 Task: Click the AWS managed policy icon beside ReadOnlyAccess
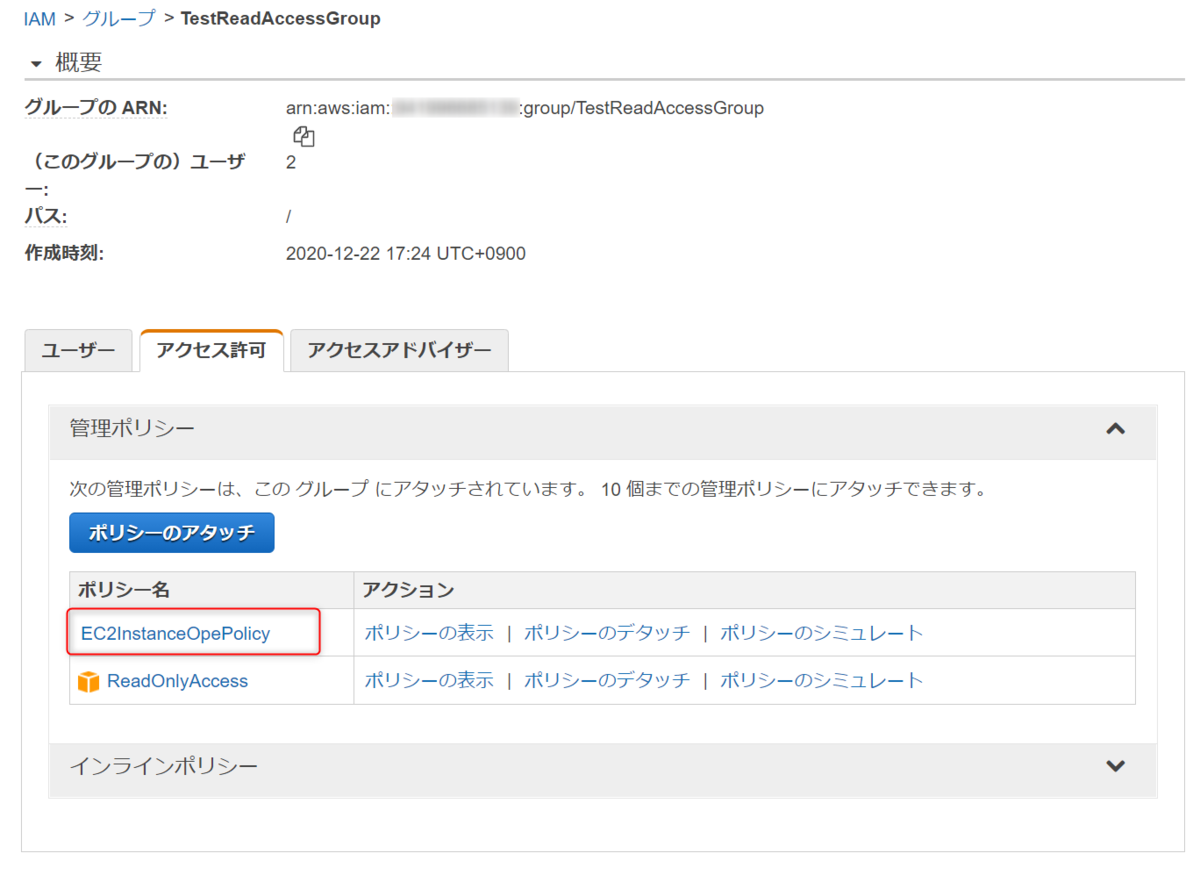point(87,681)
